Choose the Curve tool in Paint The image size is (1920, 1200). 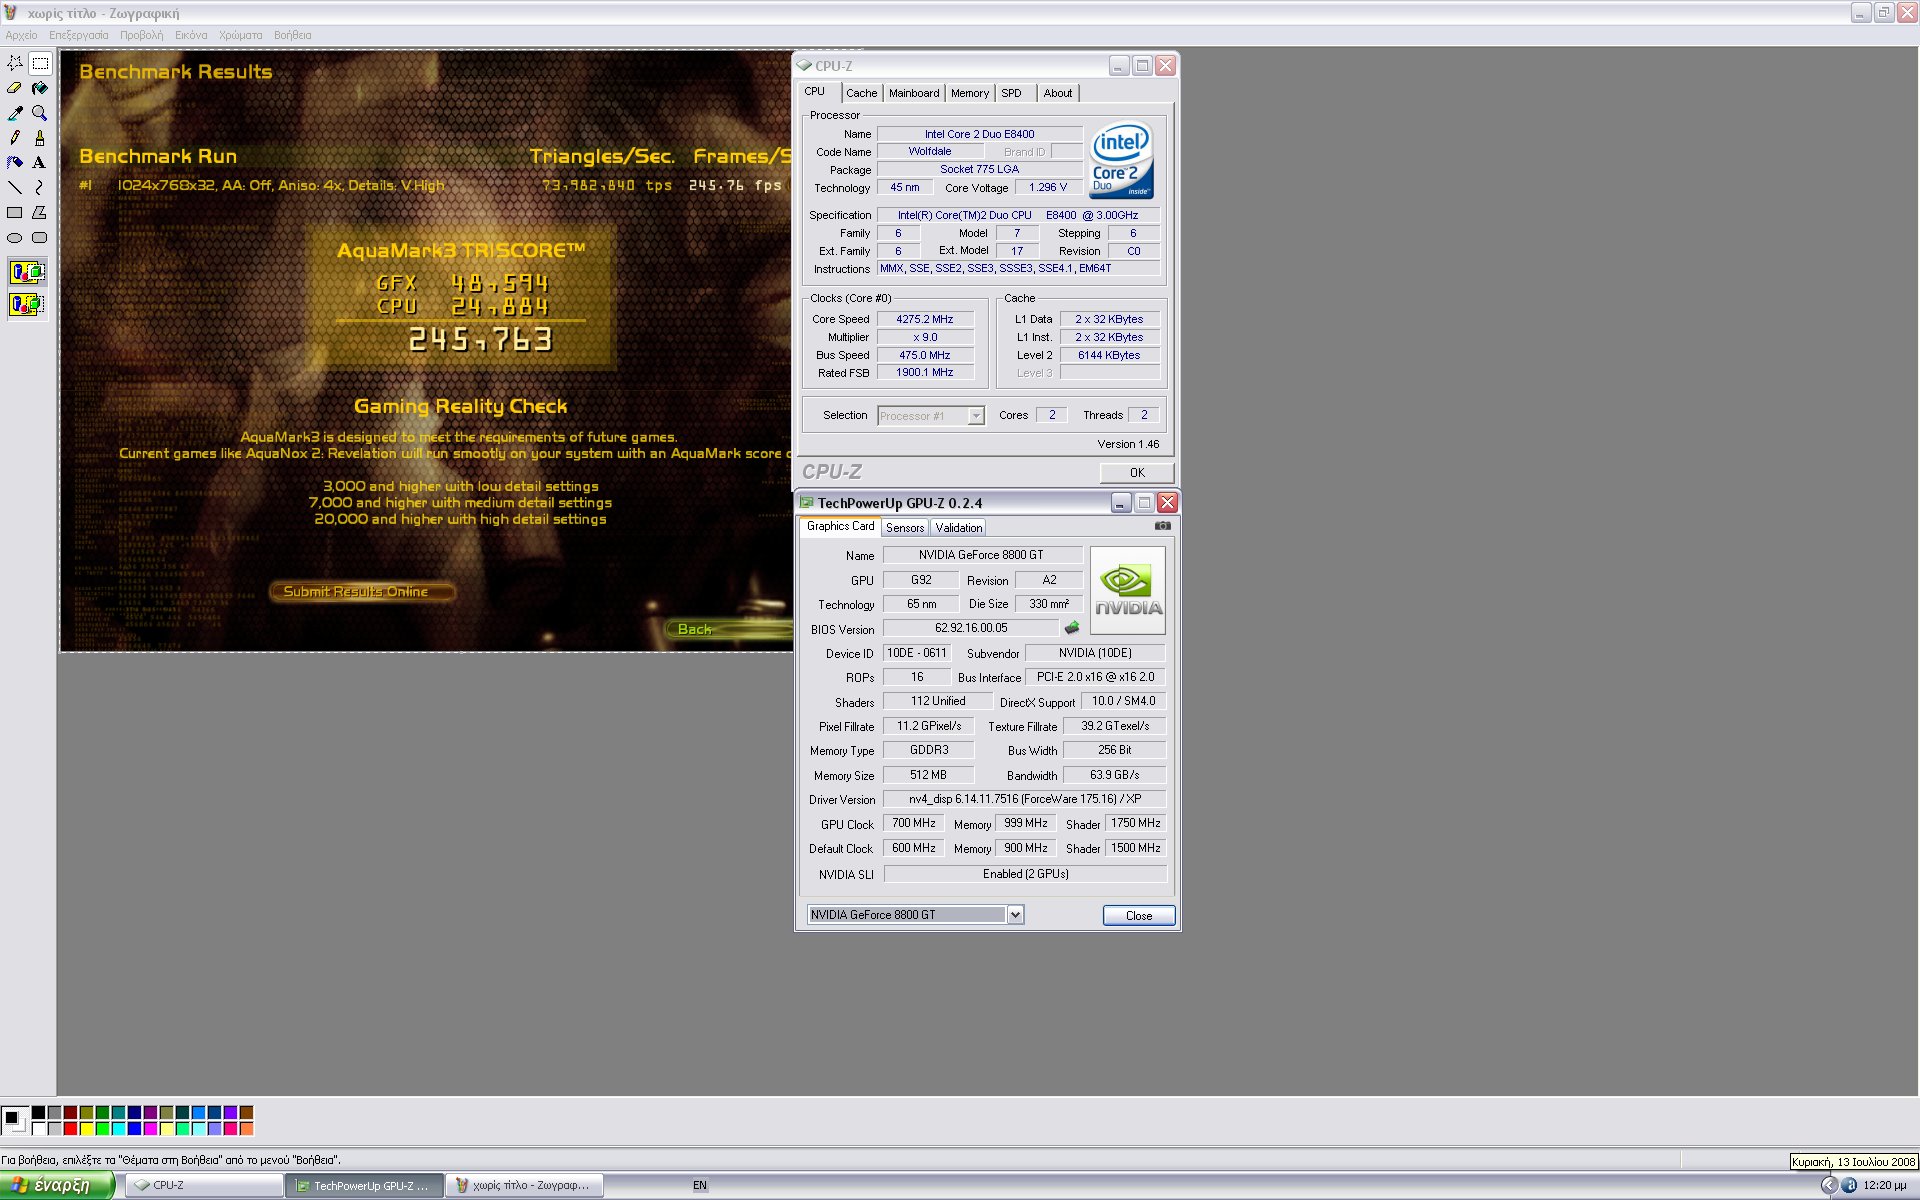coord(40,188)
